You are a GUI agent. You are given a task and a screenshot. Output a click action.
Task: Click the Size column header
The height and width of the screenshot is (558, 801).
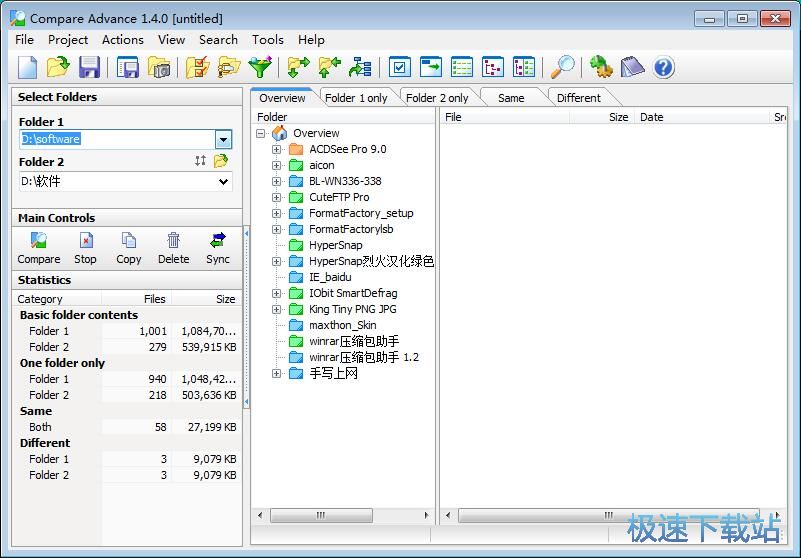point(602,117)
